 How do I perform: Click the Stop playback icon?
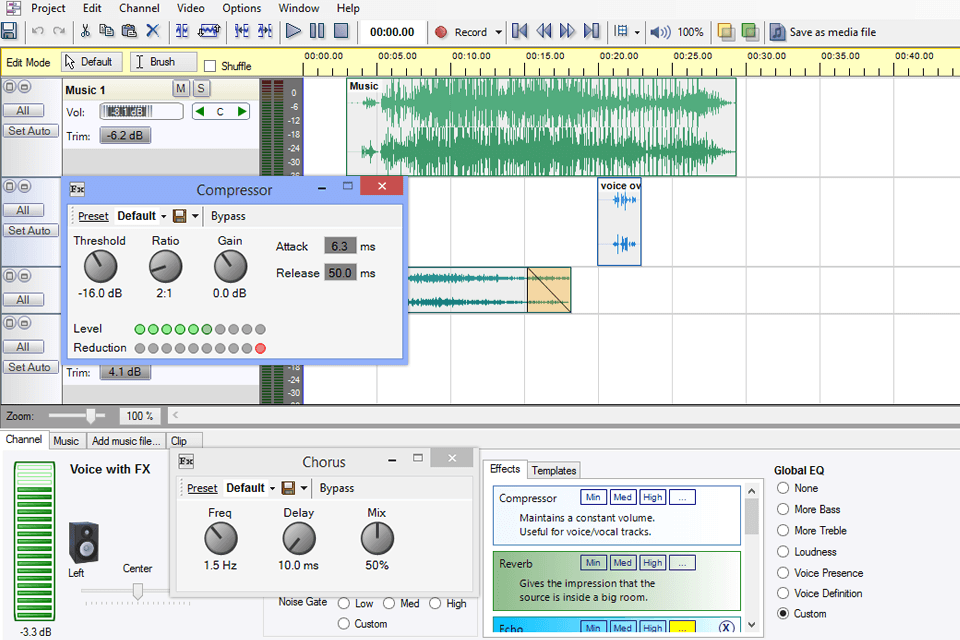(x=341, y=32)
